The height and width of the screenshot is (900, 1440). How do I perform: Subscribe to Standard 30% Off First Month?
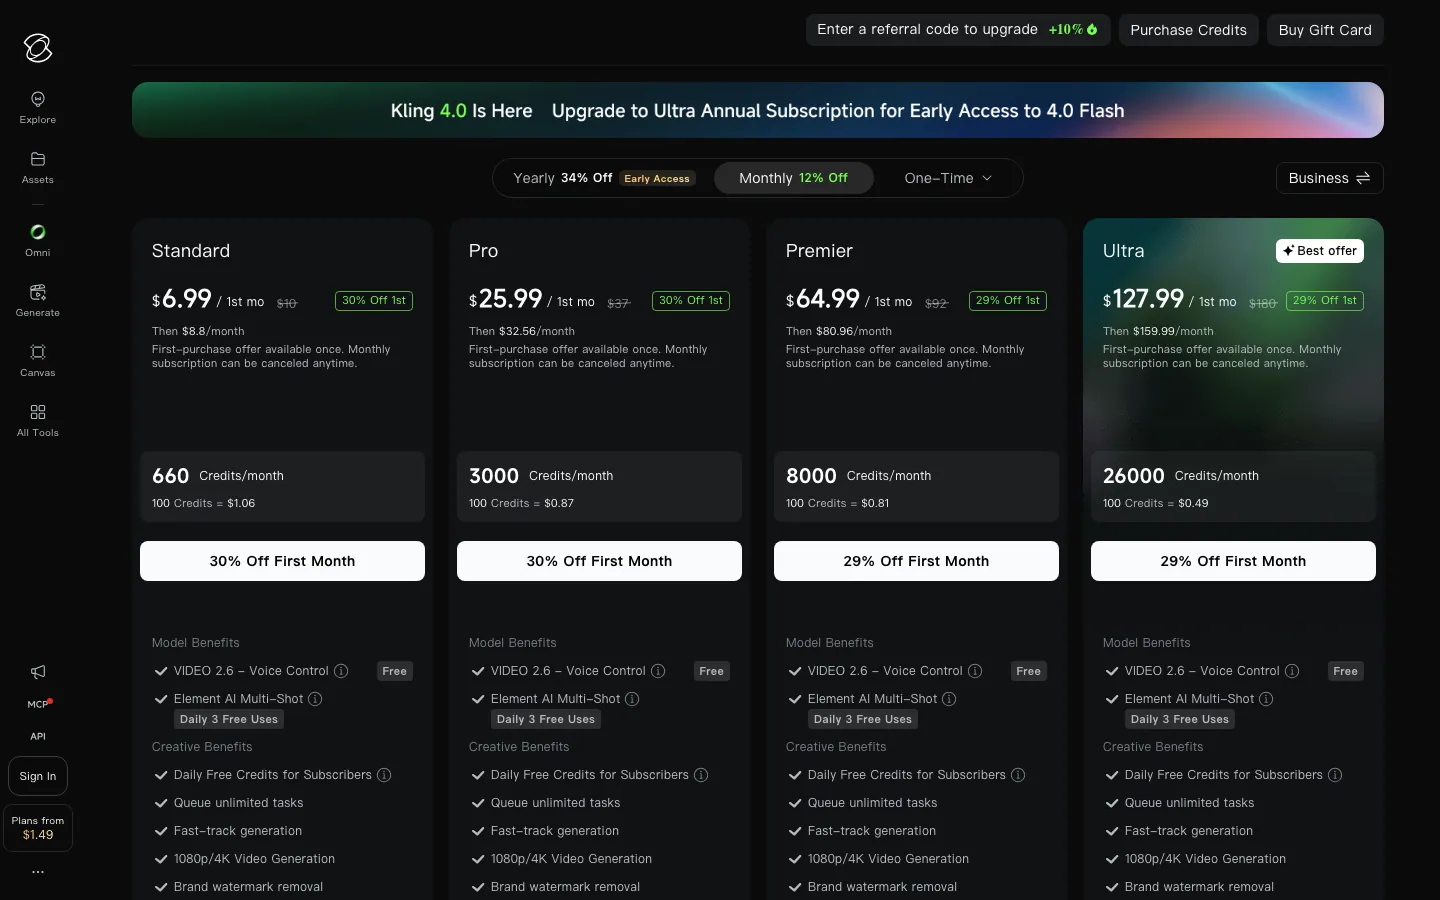[282, 561]
